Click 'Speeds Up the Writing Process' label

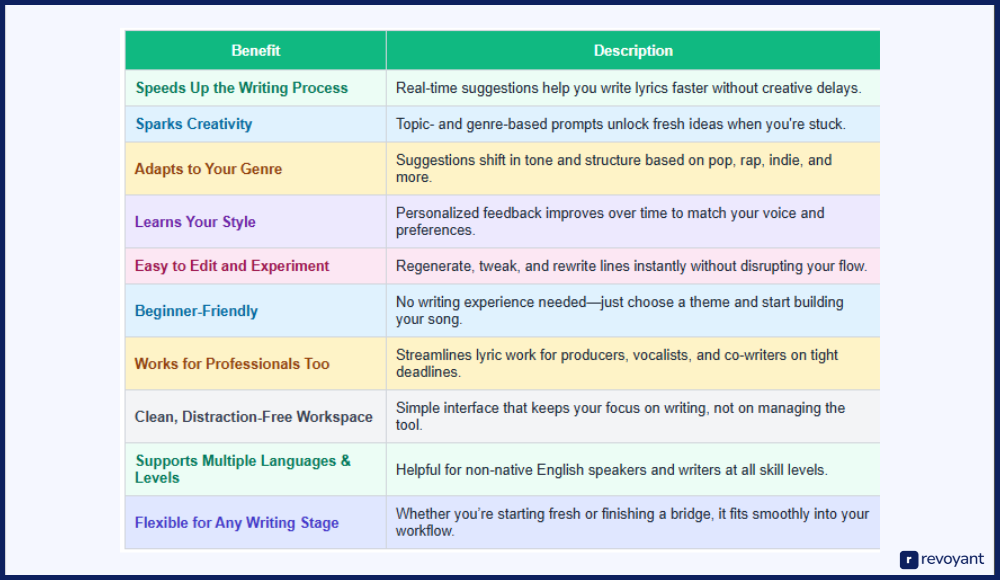242,88
